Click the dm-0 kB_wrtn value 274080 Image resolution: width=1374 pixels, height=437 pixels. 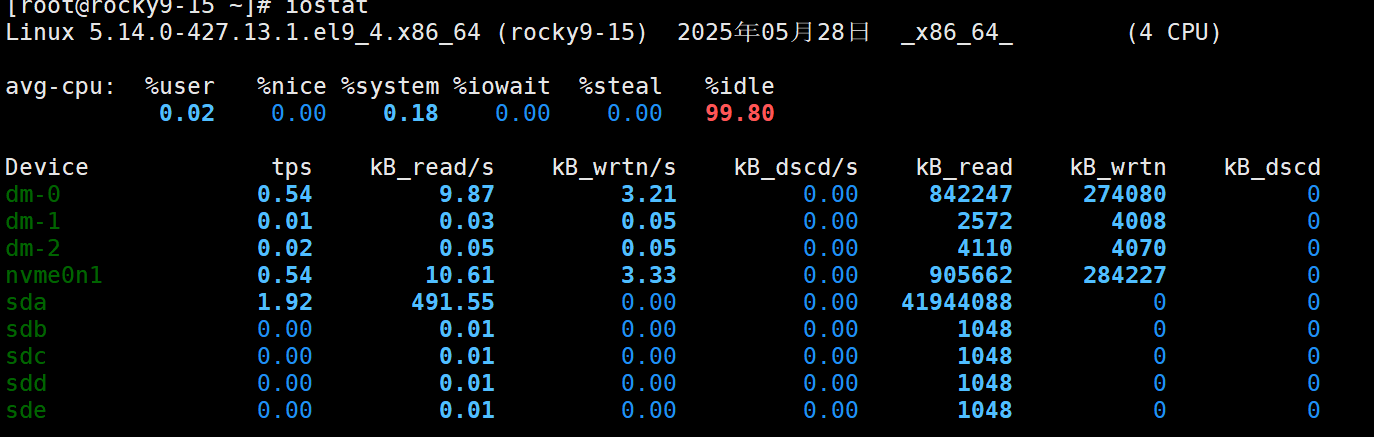tap(1125, 194)
